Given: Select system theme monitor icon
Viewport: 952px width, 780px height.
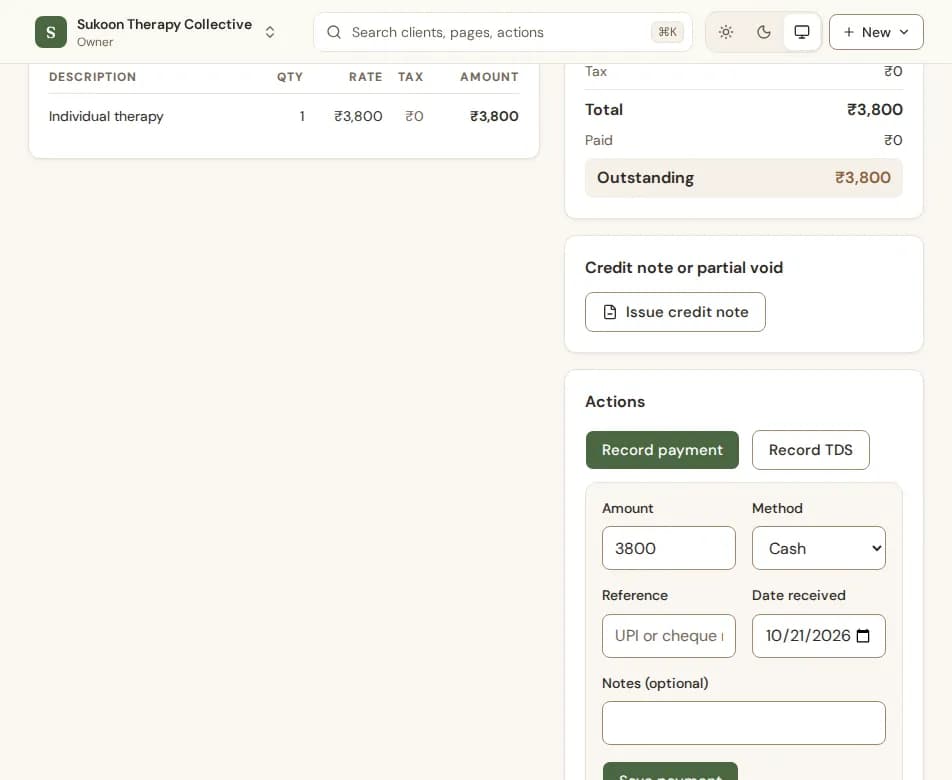Looking at the screenshot, I should [802, 32].
